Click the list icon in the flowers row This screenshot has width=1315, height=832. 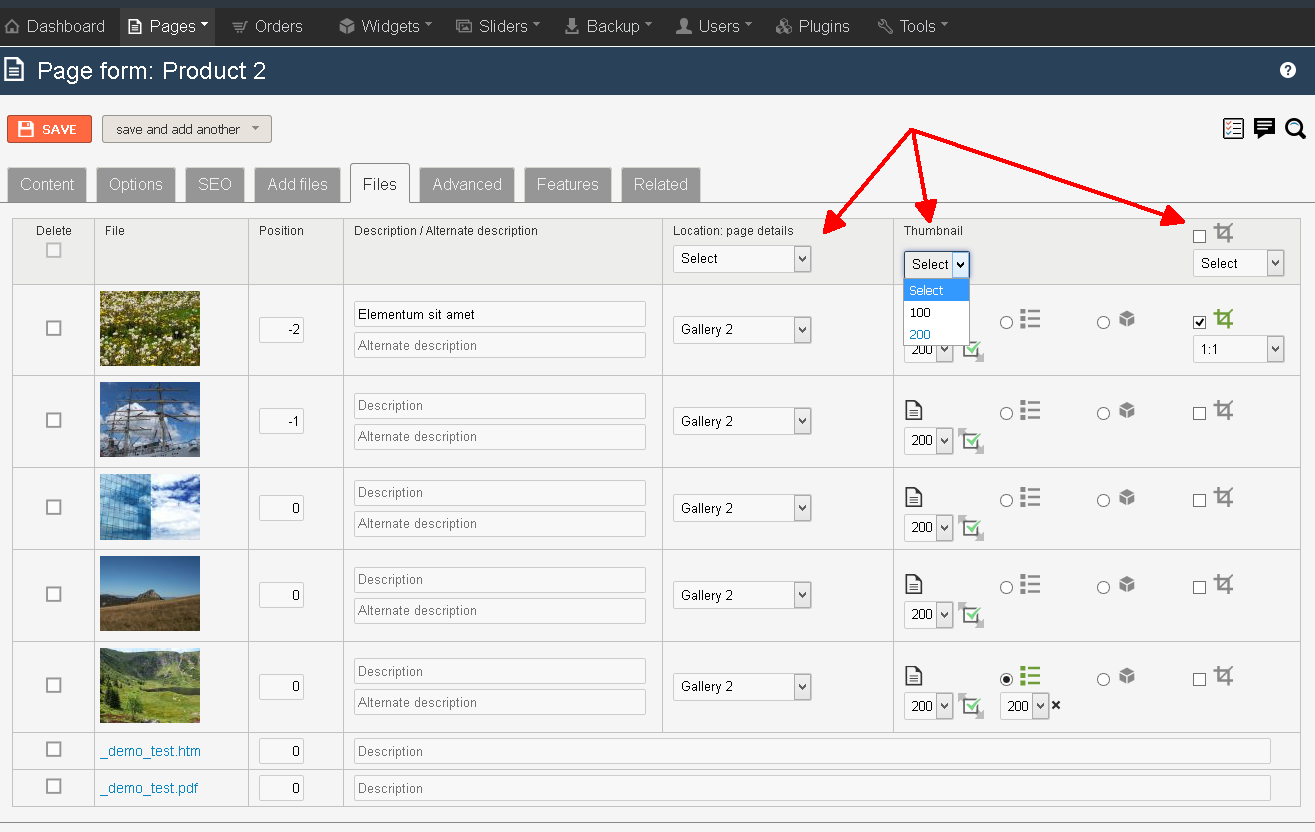pos(1030,319)
